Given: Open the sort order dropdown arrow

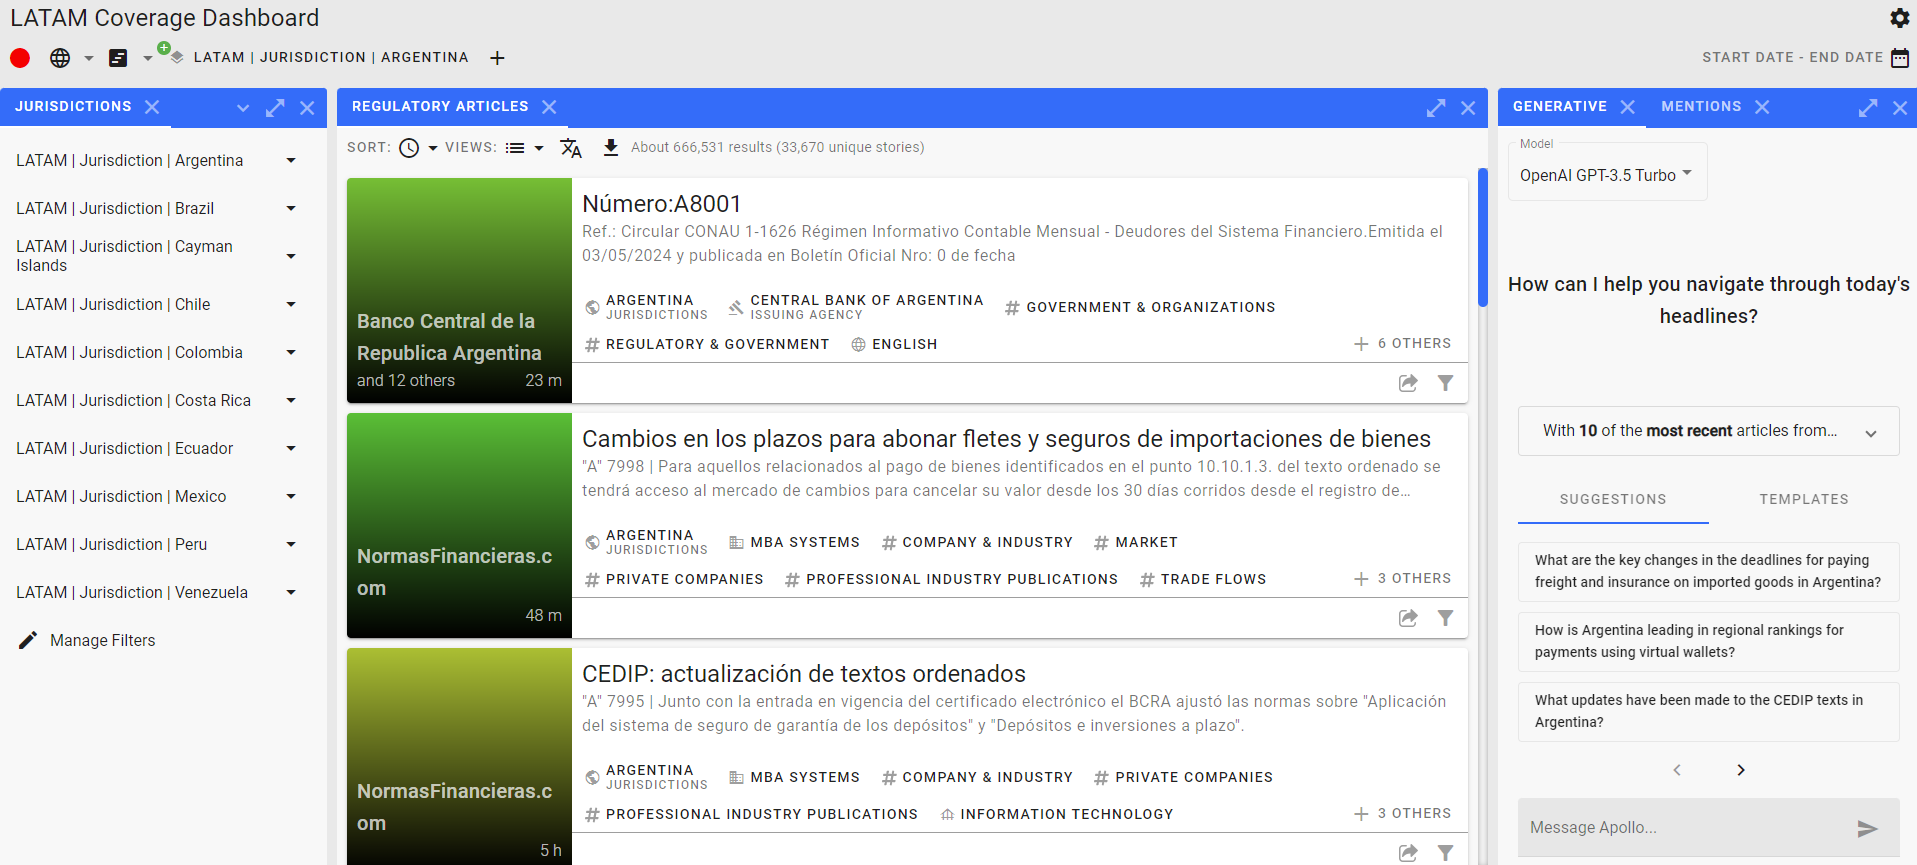Looking at the screenshot, I should pos(433,148).
